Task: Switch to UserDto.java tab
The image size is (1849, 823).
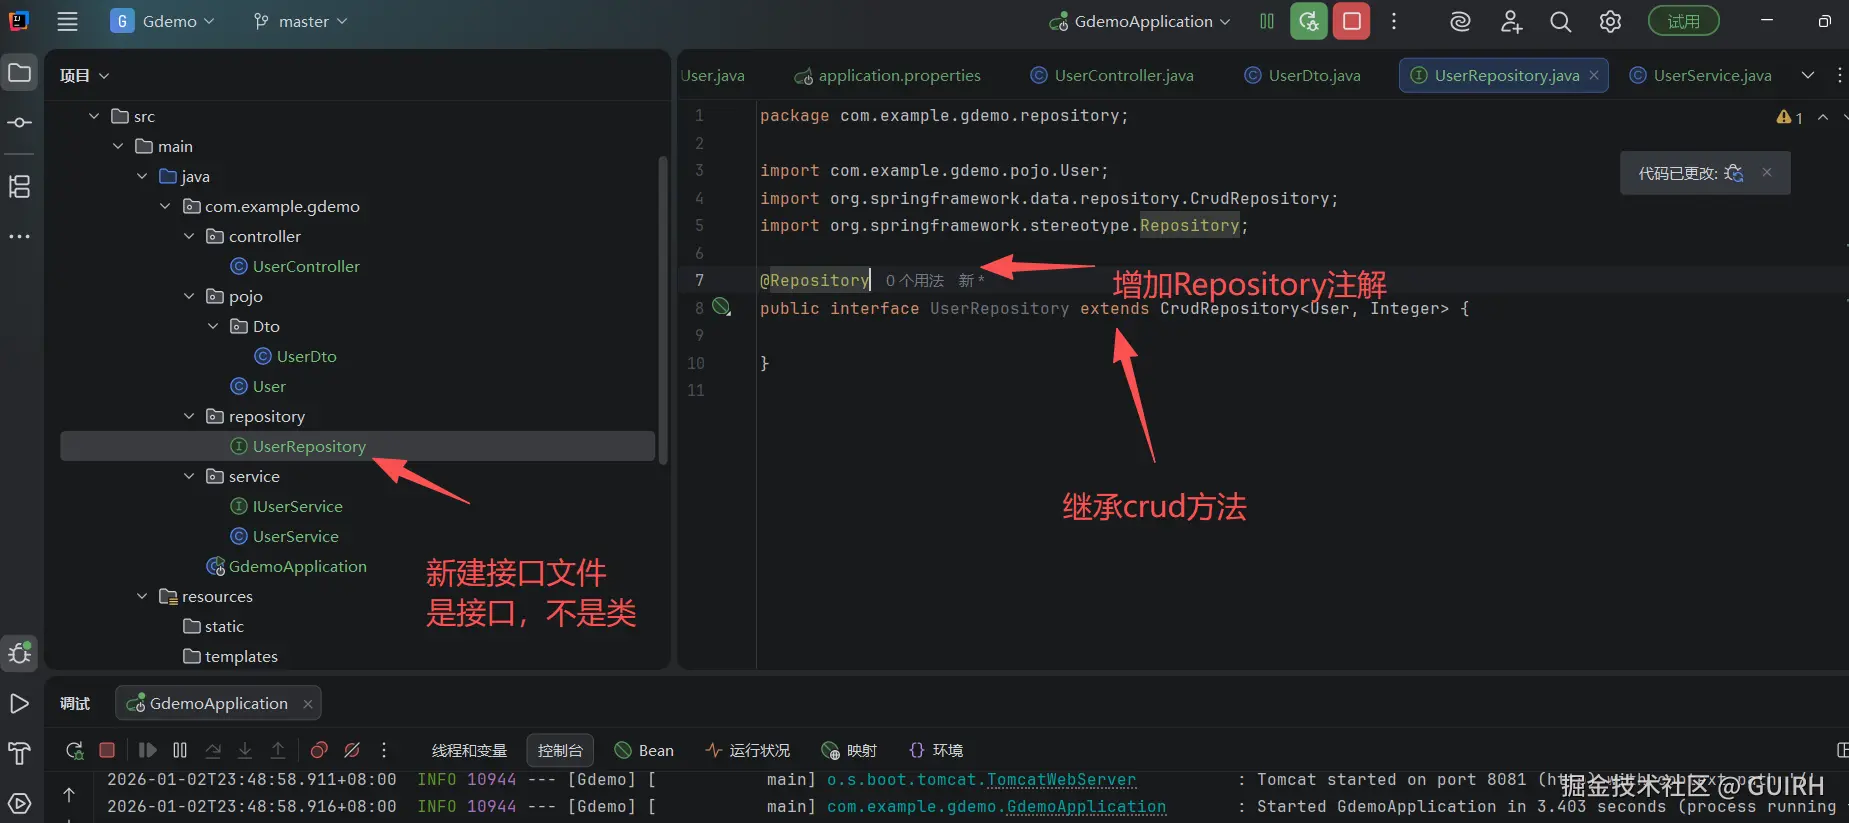Action: coord(1302,75)
